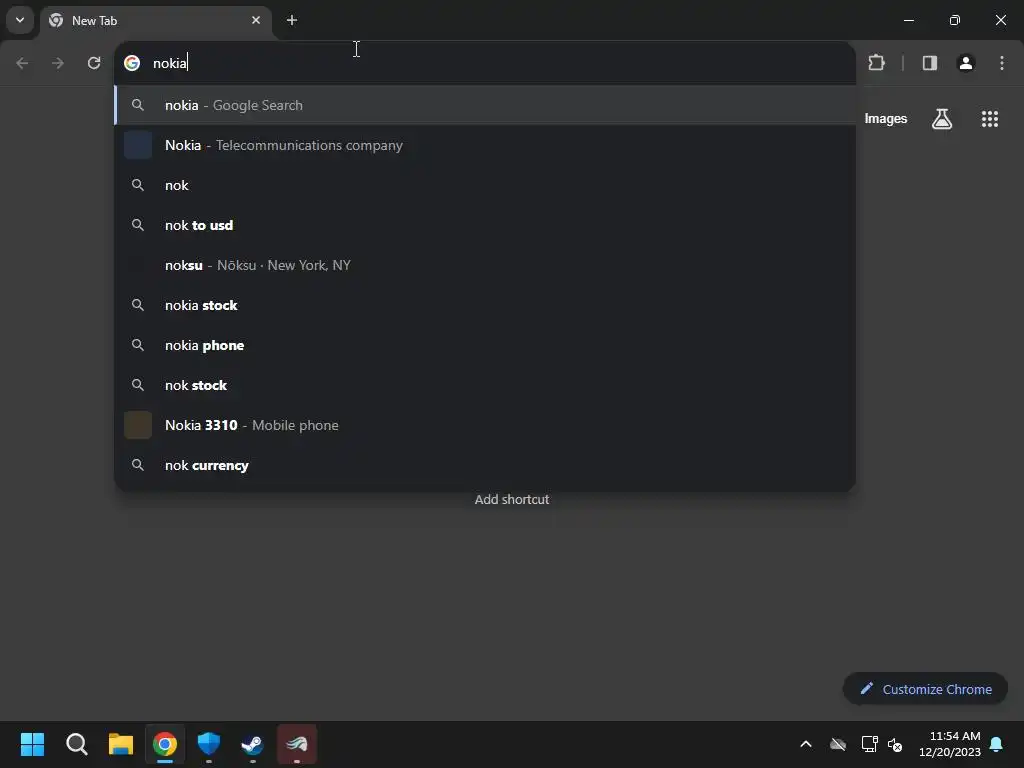Open the Google apps grid
The width and height of the screenshot is (1024, 768).
point(989,119)
